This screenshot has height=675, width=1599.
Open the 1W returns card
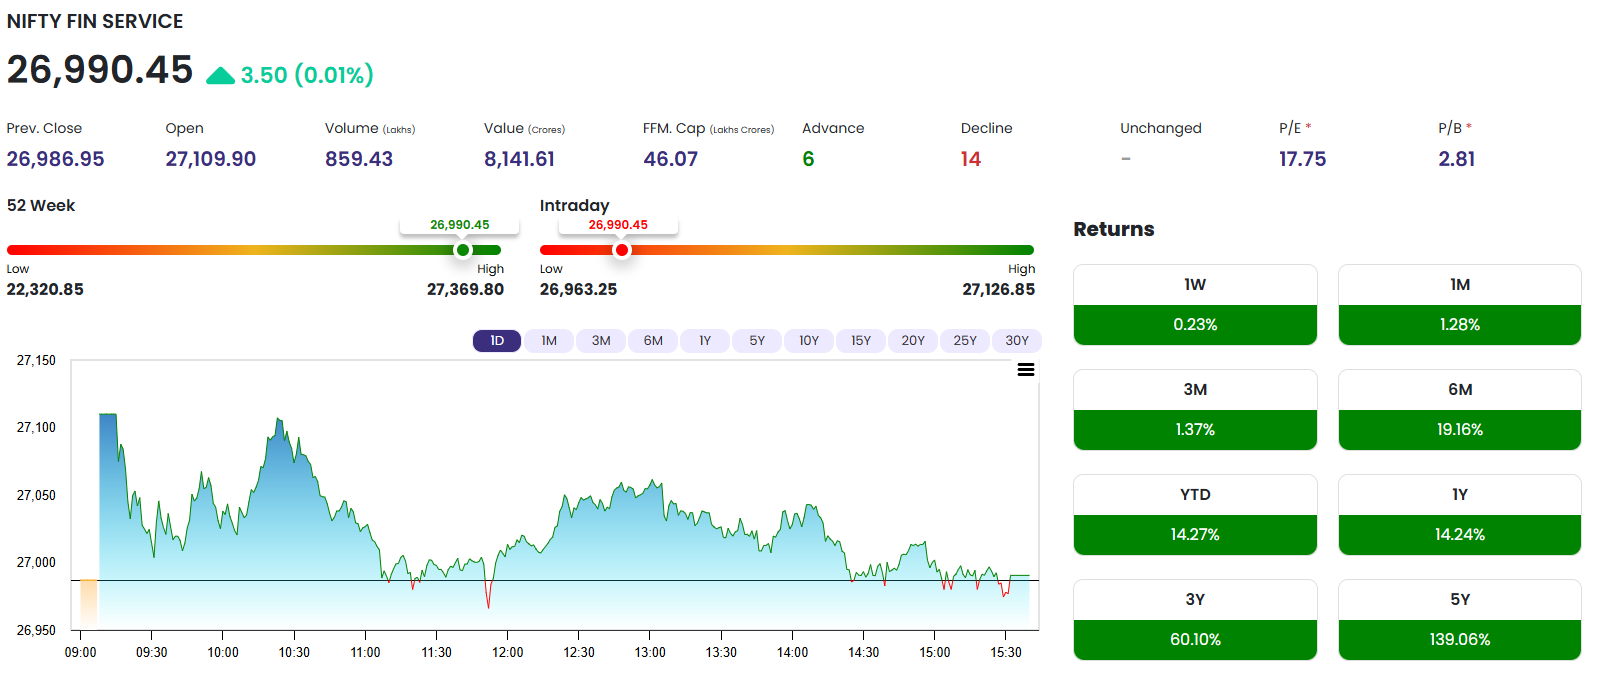(1195, 305)
